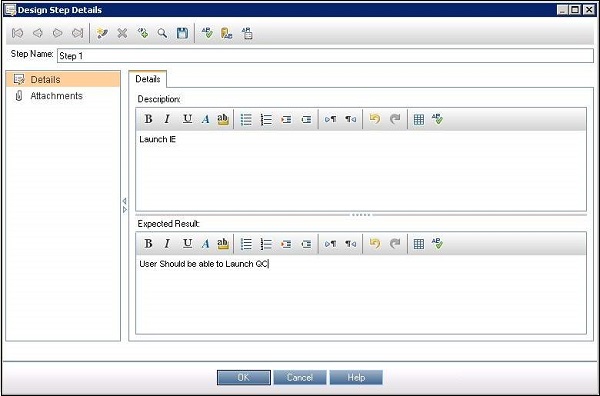Viewport: 600px width, 396px height.
Task: Open the Help button
Action: 356,378
